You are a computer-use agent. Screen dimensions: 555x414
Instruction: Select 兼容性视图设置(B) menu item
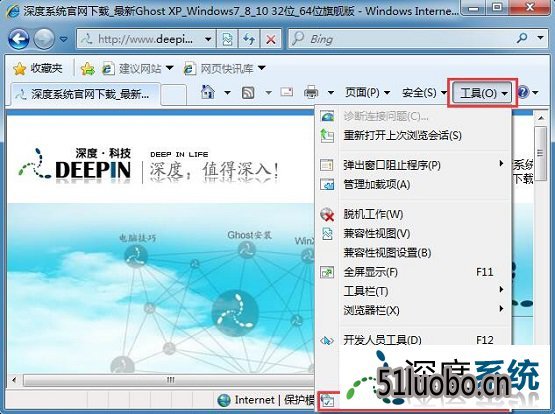[x=413, y=253]
